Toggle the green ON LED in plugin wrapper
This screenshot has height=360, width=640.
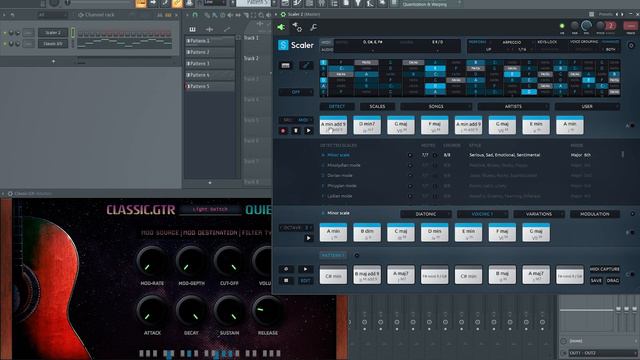tap(562, 26)
